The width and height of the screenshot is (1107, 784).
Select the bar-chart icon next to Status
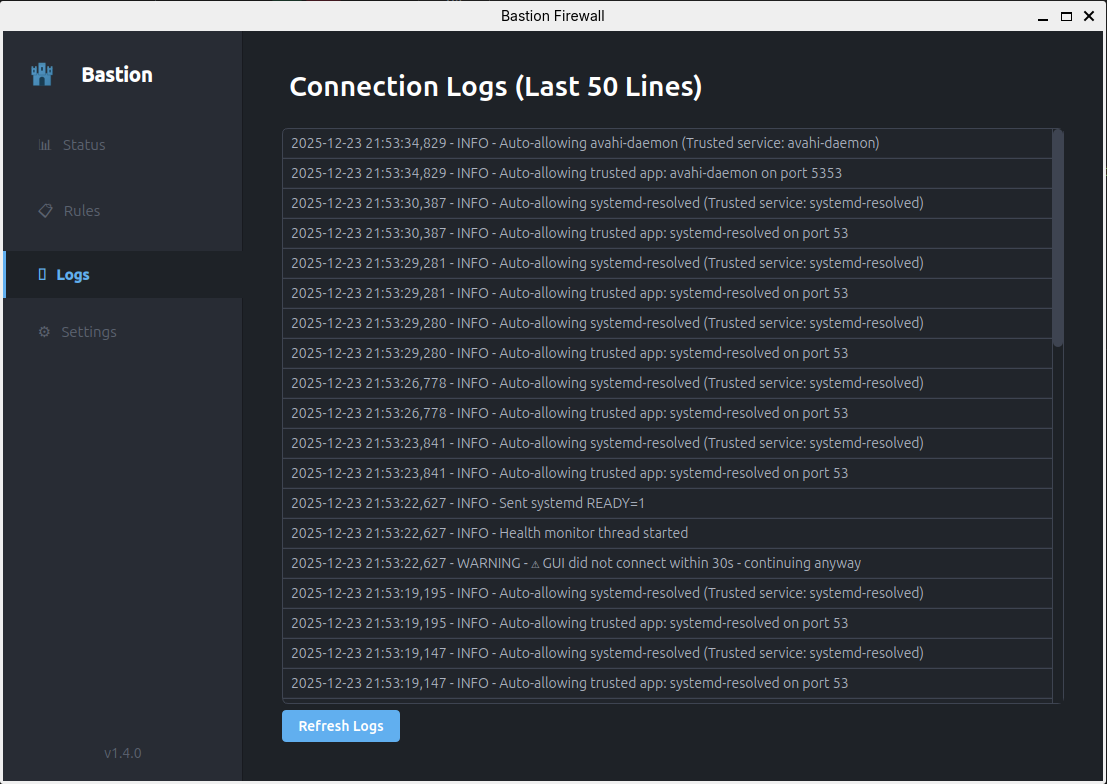44,144
